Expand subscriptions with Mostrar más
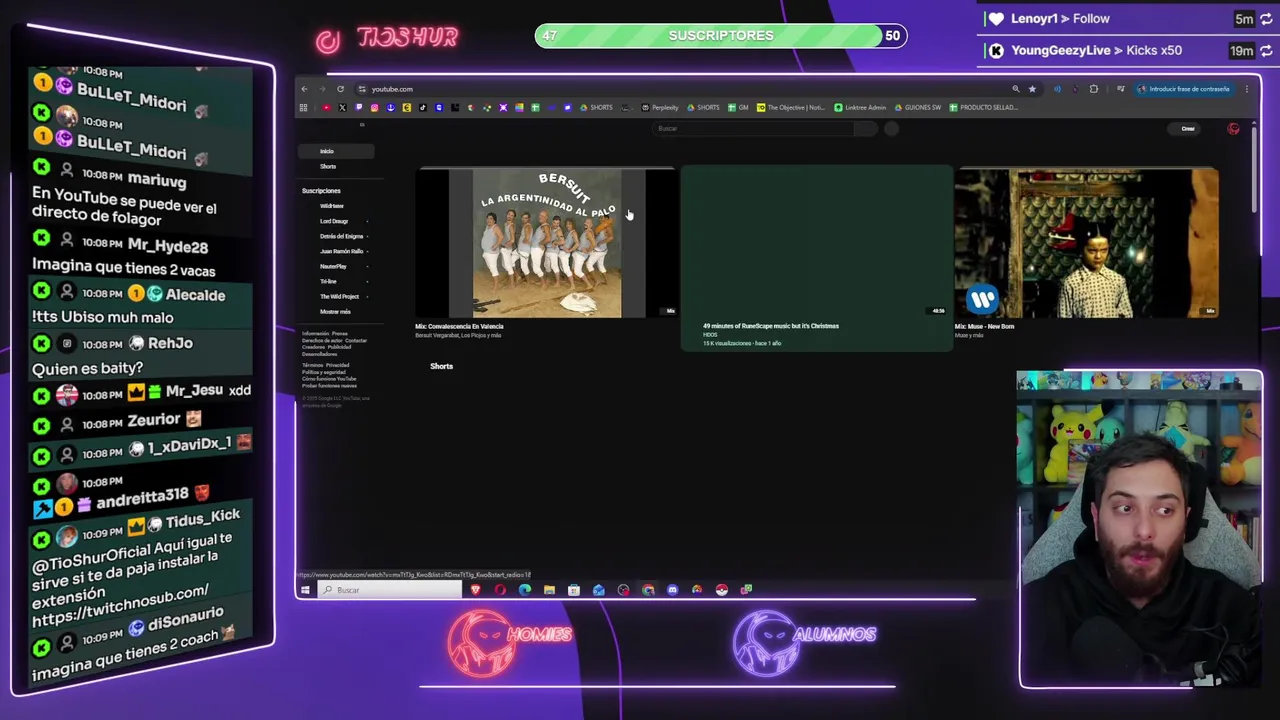This screenshot has height=720, width=1280. pyautogui.click(x=336, y=311)
